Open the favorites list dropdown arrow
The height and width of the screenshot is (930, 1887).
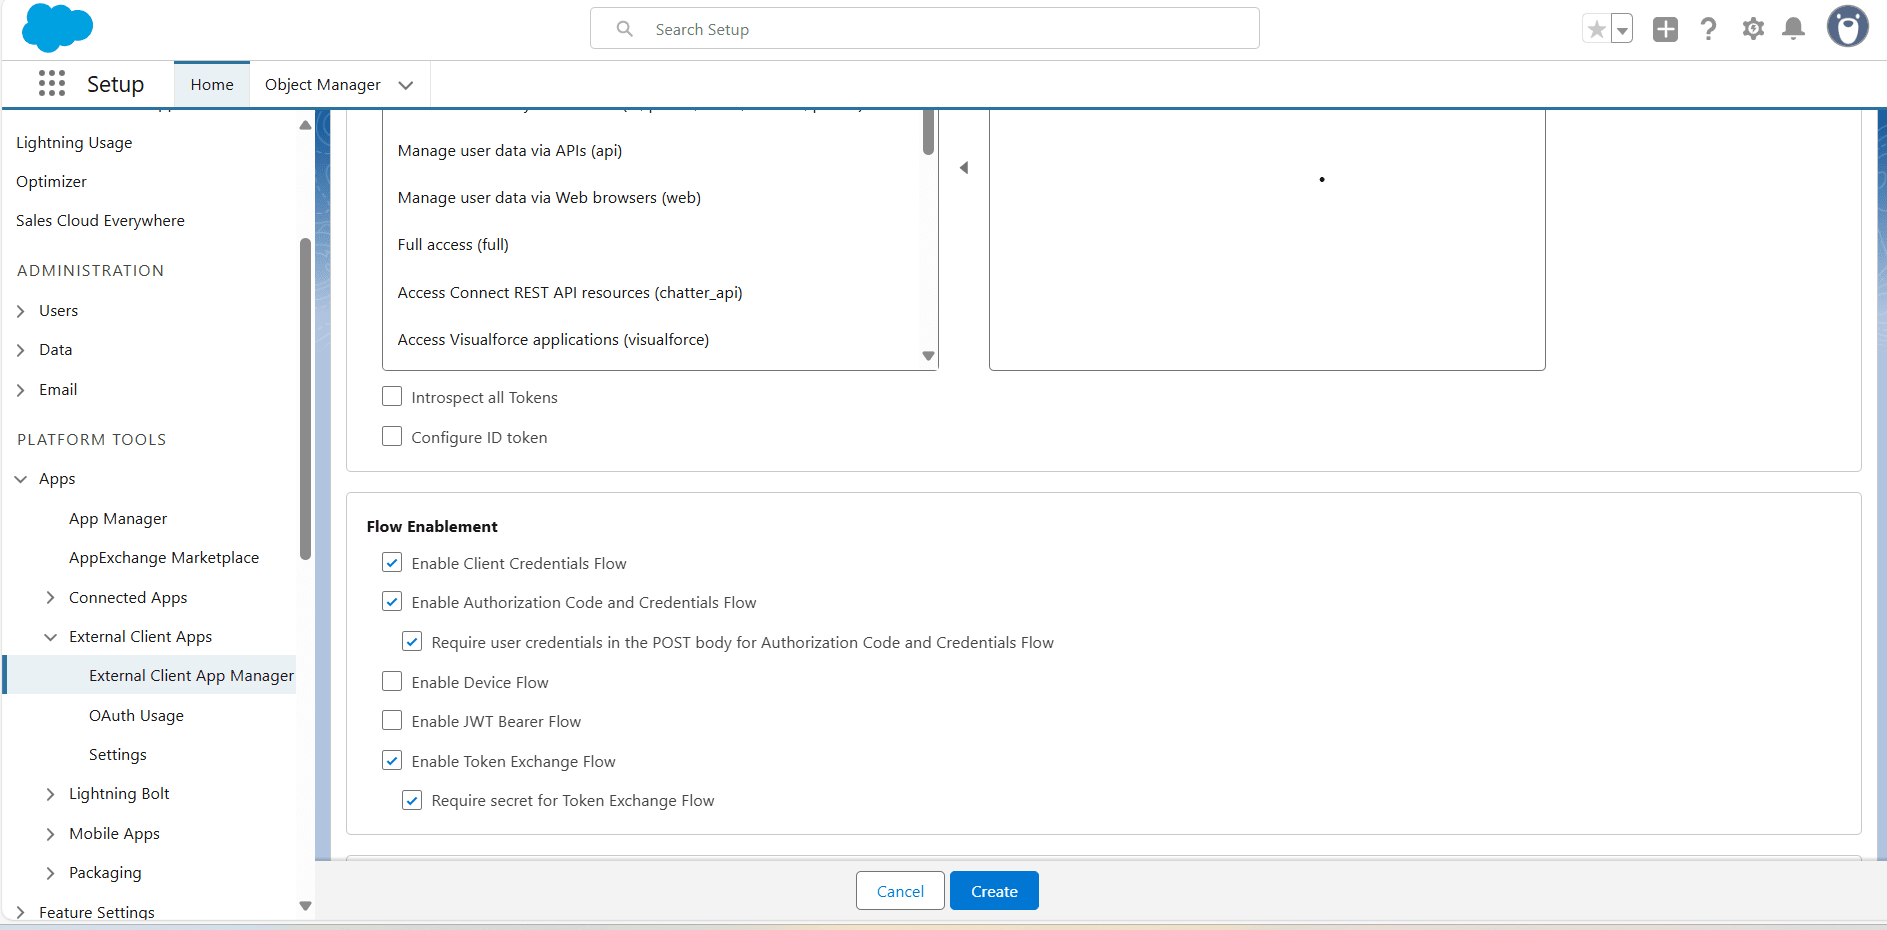point(1622,30)
